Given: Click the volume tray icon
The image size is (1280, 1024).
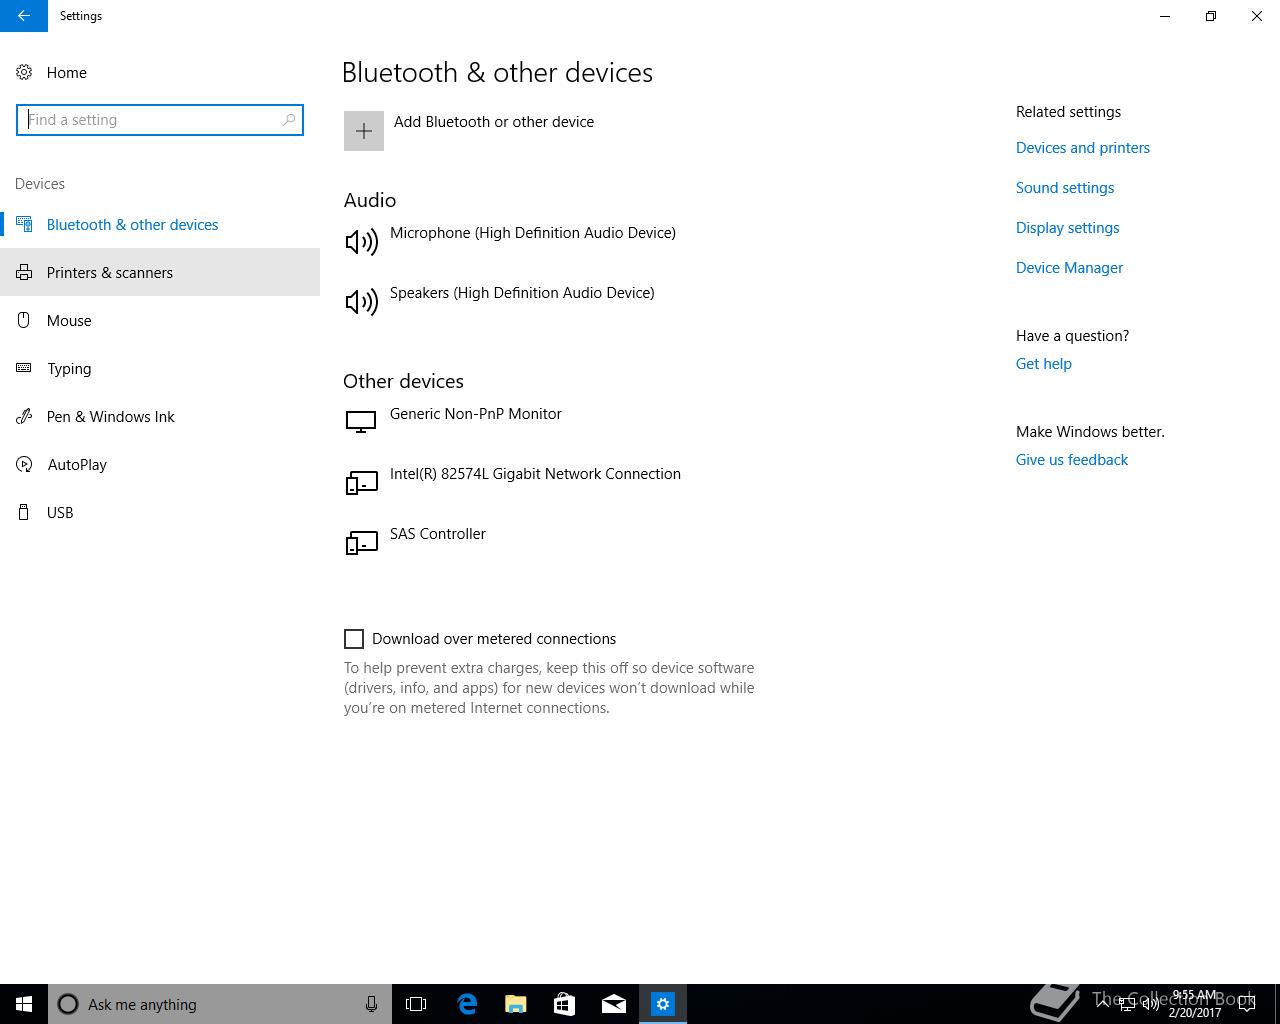Looking at the screenshot, I should [1151, 1004].
